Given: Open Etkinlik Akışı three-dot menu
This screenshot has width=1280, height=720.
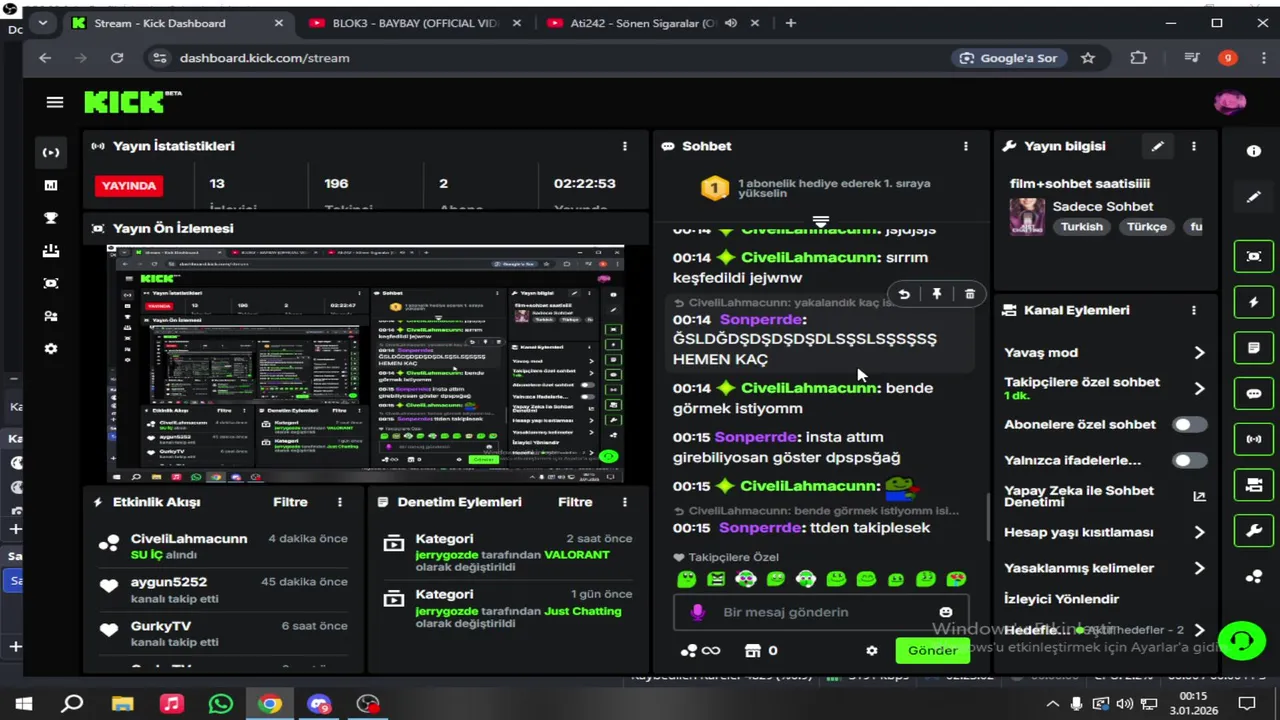Looking at the screenshot, I should pyautogui.click(x=340, y=502).
